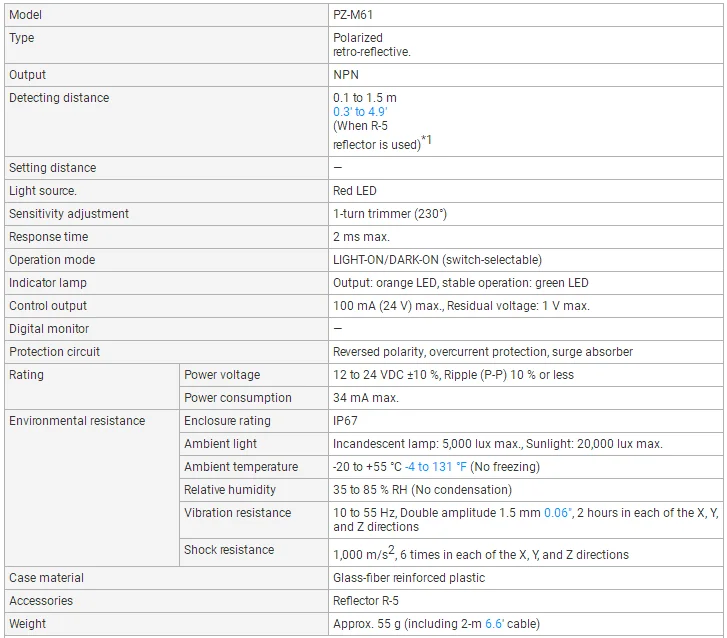
Task: Click the 'Vibration resistance' sub-label
Action: pos(238,513)
